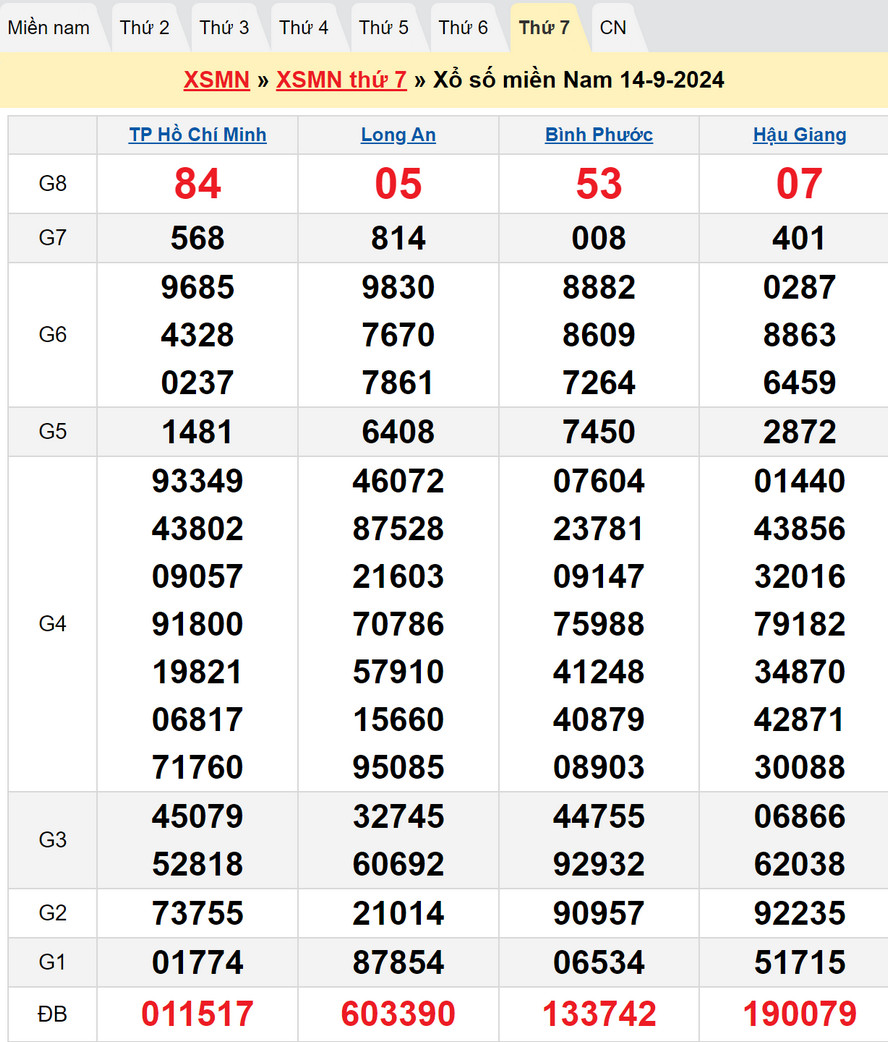Switch to the Thứ 2 tab
Screen dimensions: 888x1042
pos(145,28)
